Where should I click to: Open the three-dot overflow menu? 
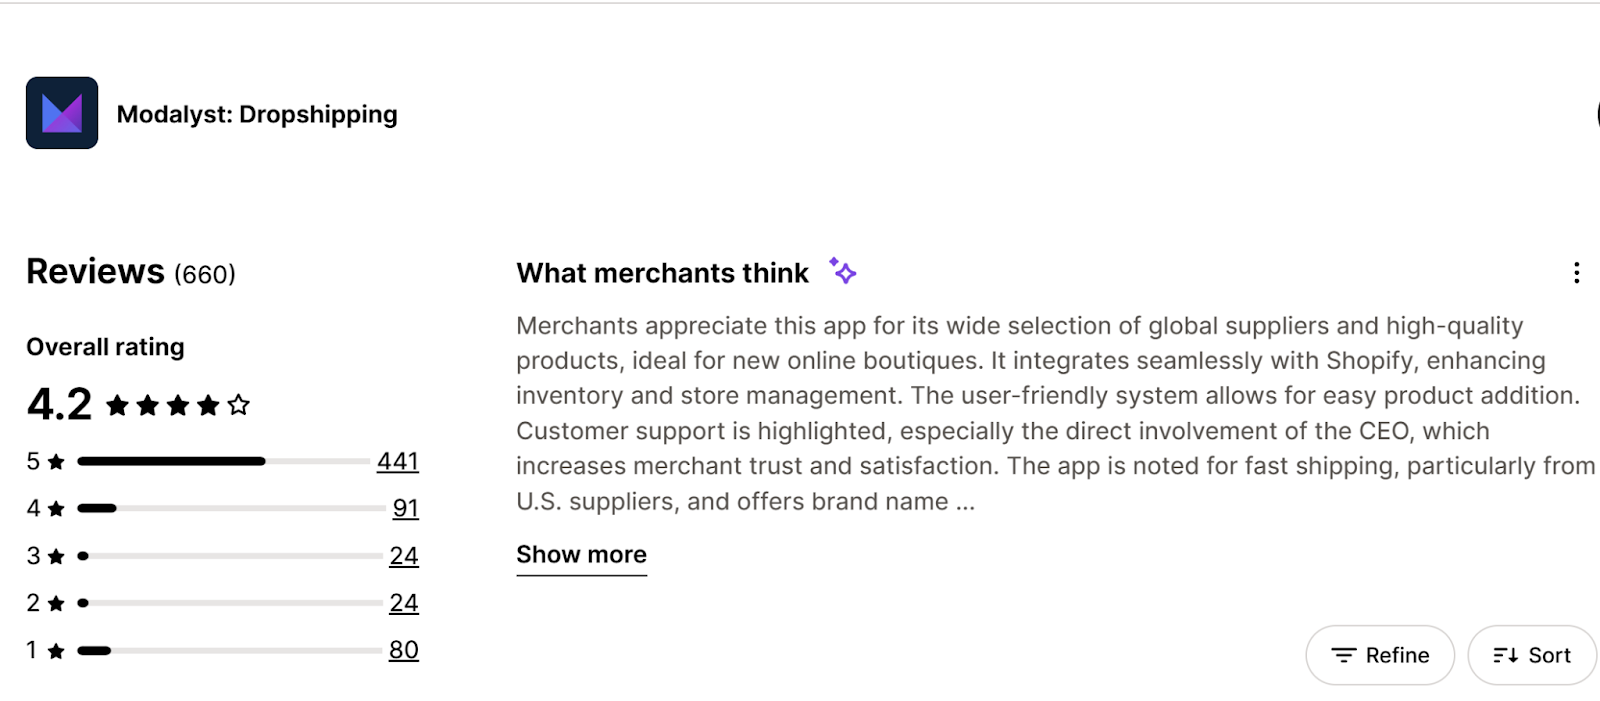(x=1578, y=272)
